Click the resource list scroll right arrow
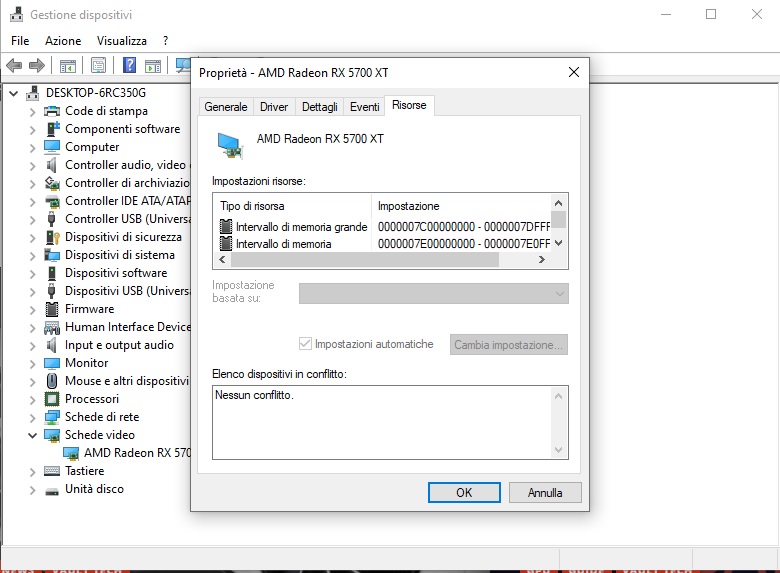This screenshot has width=780, height=573. (542, 259)
